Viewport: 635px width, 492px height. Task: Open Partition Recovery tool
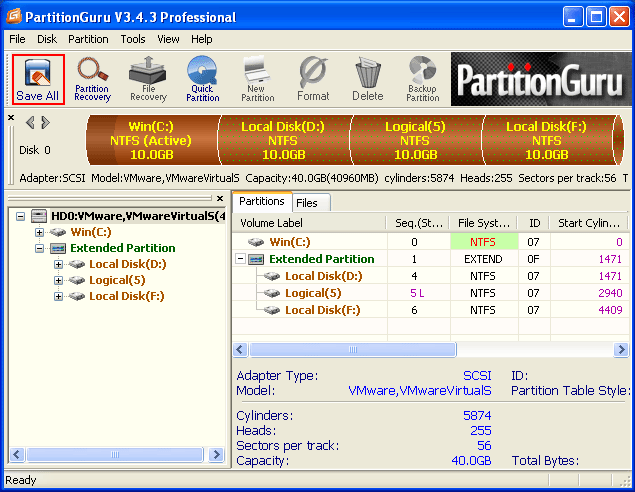pyautogui.click(x=92, y=79)
